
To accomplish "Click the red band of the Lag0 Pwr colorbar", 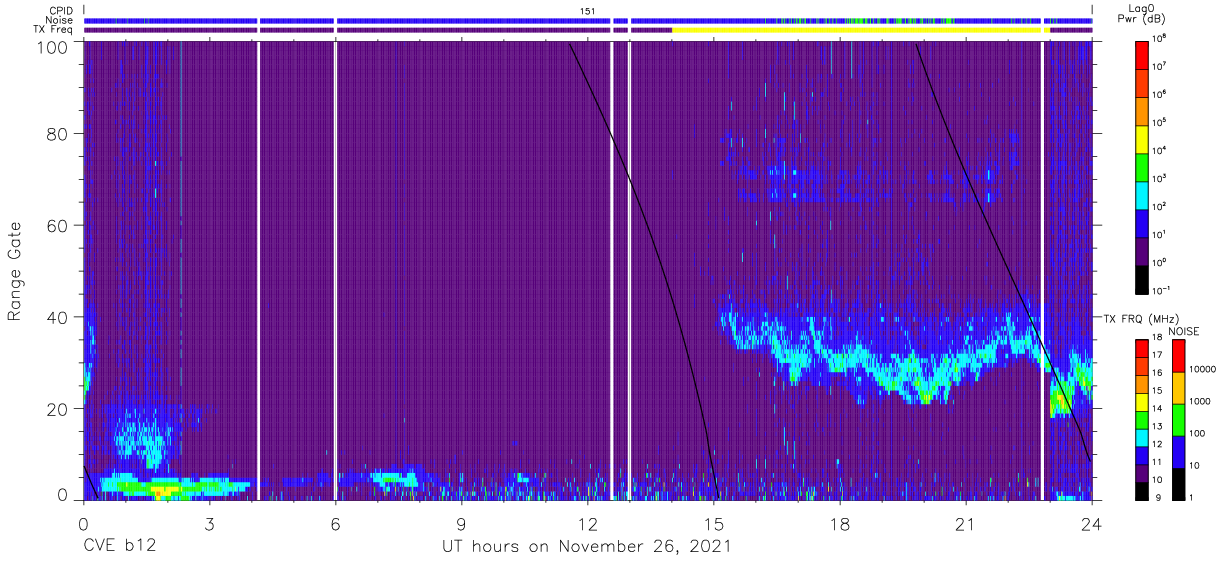I will tap(1142, 53).
